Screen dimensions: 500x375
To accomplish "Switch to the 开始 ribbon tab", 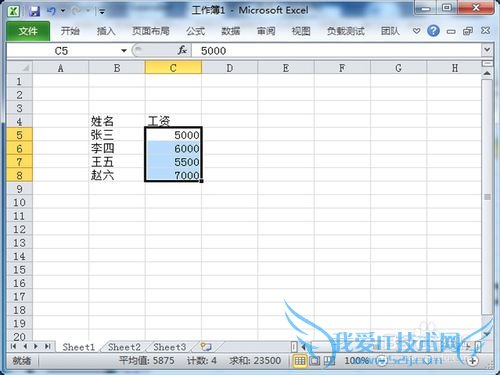I will 70,31.
